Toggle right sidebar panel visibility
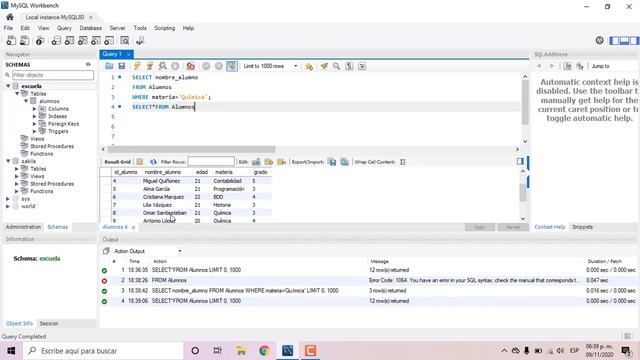The image size is (640, 360). (634, 40)
